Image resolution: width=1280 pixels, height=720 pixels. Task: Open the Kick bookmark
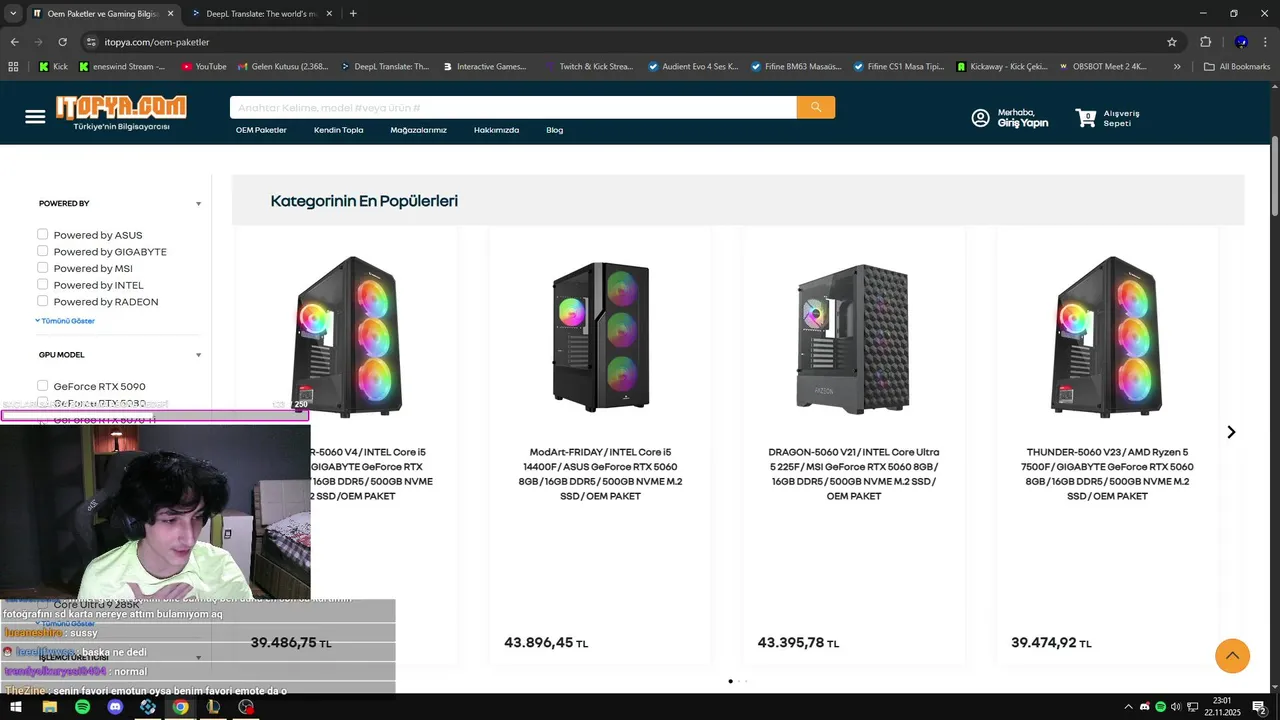tap(54, 67)
